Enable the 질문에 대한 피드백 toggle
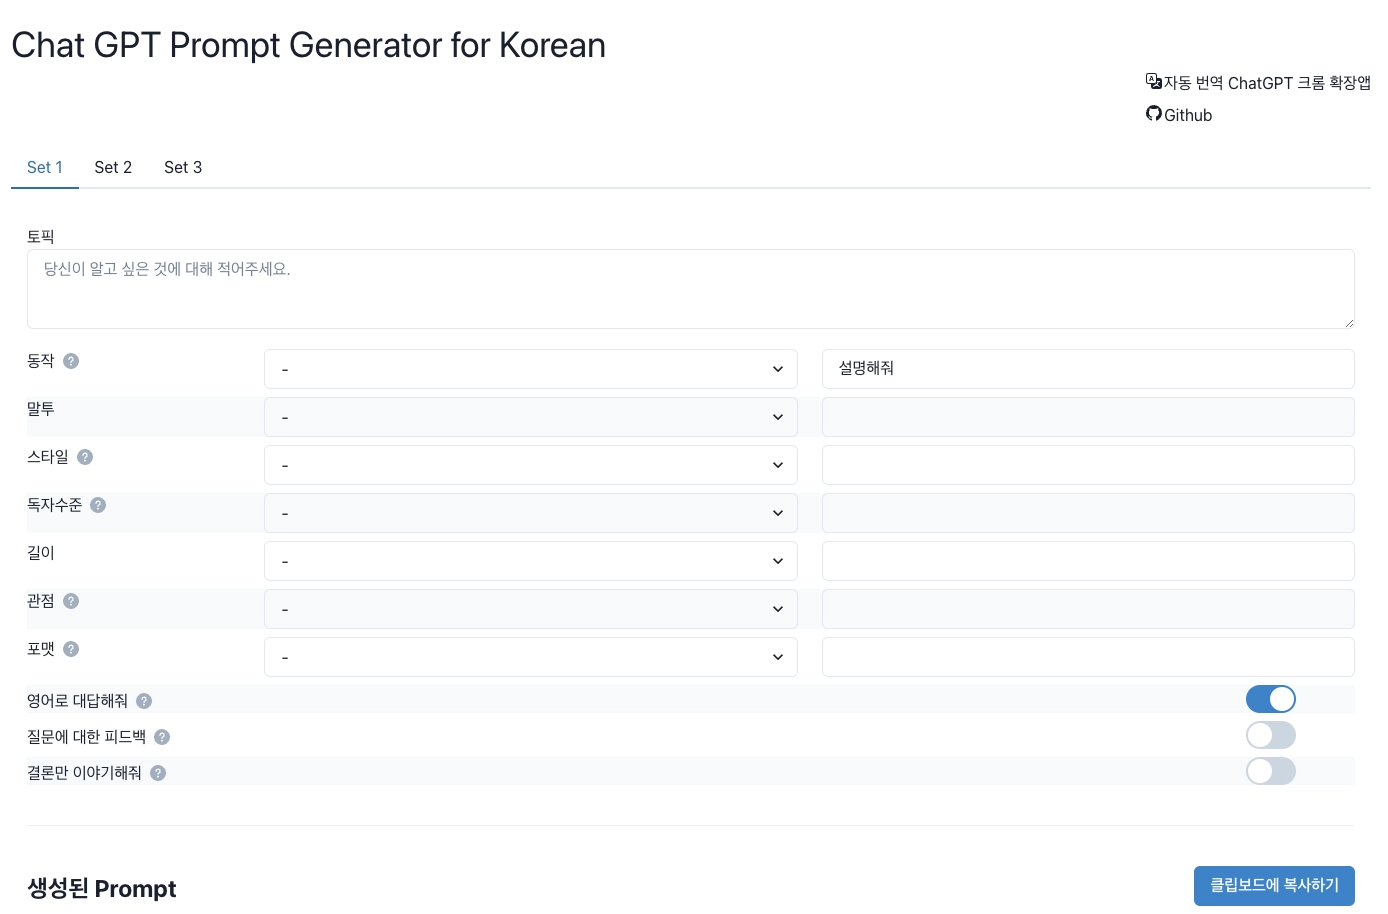The width and height of the screenshot is (1388, 914). [x=1271, y=735]
